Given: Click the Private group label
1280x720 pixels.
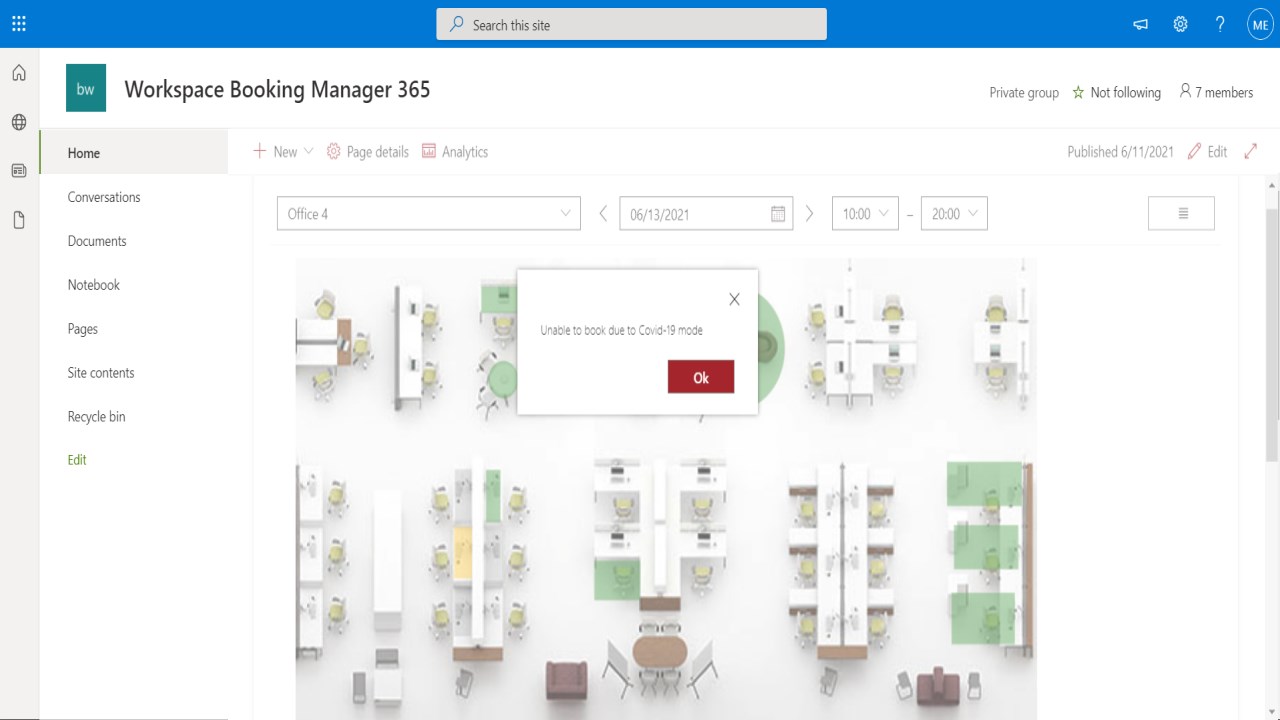Looking at the screenshot, I should 1024,92.
